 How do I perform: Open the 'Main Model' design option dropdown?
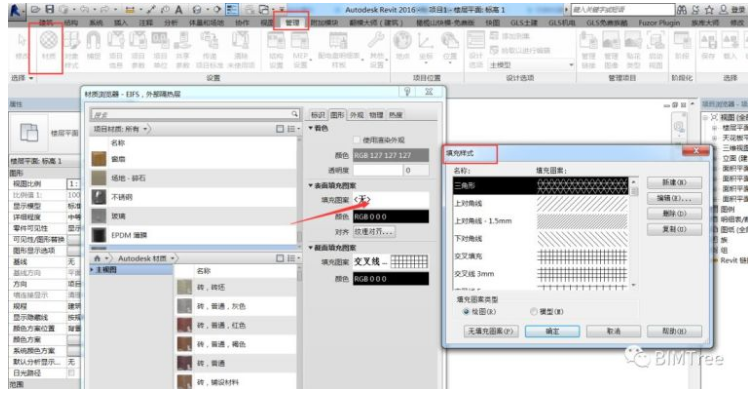point(532,65)
